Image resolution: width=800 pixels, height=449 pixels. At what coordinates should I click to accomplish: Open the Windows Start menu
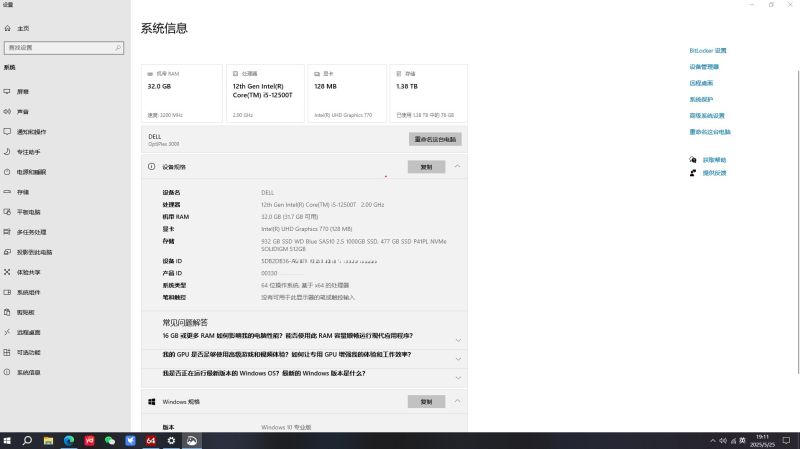click(x=7, y=440)
